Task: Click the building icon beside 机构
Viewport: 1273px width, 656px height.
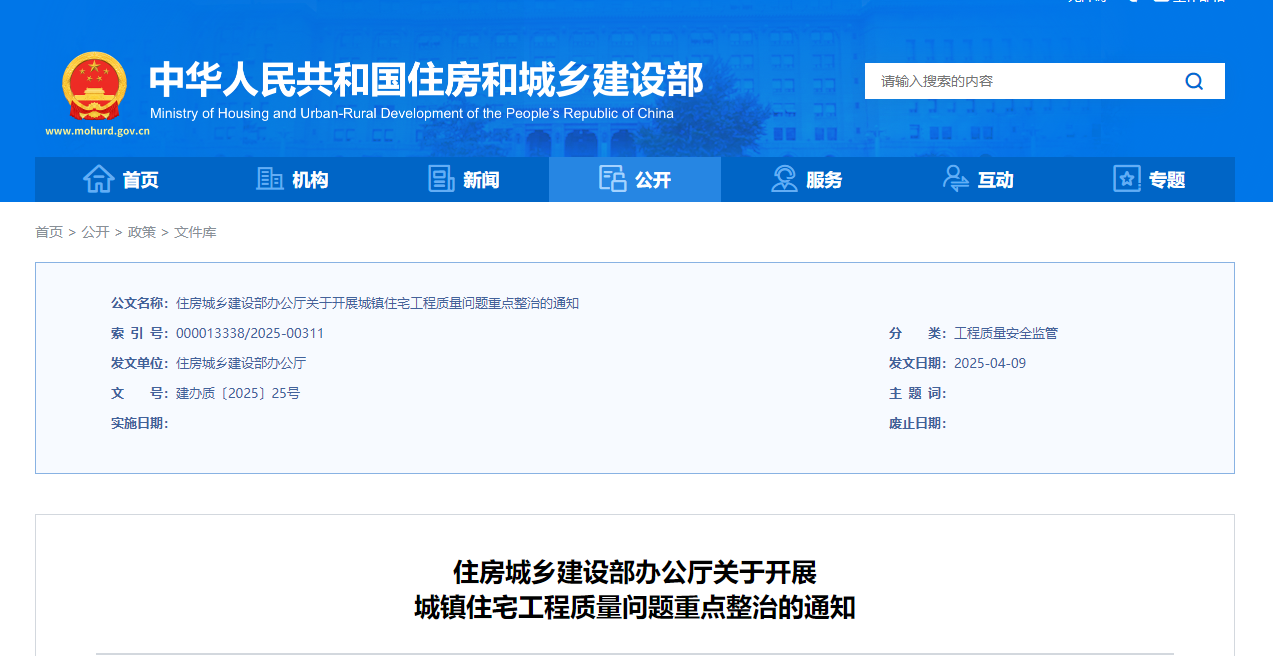Action: coord(270,179)
